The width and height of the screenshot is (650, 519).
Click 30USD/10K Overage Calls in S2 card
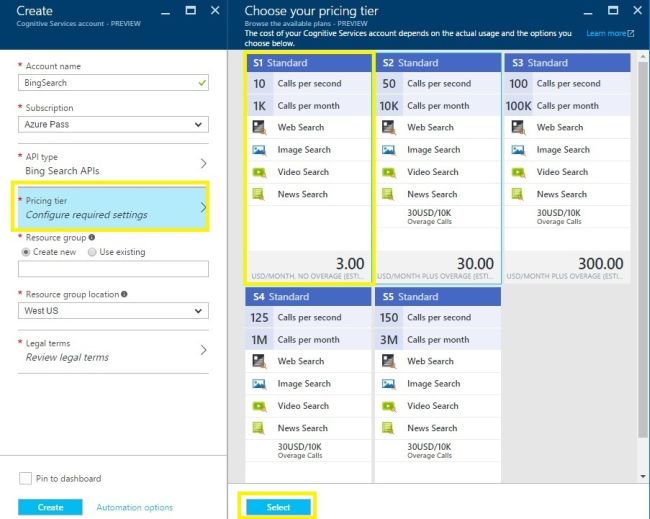pos(429,217)
